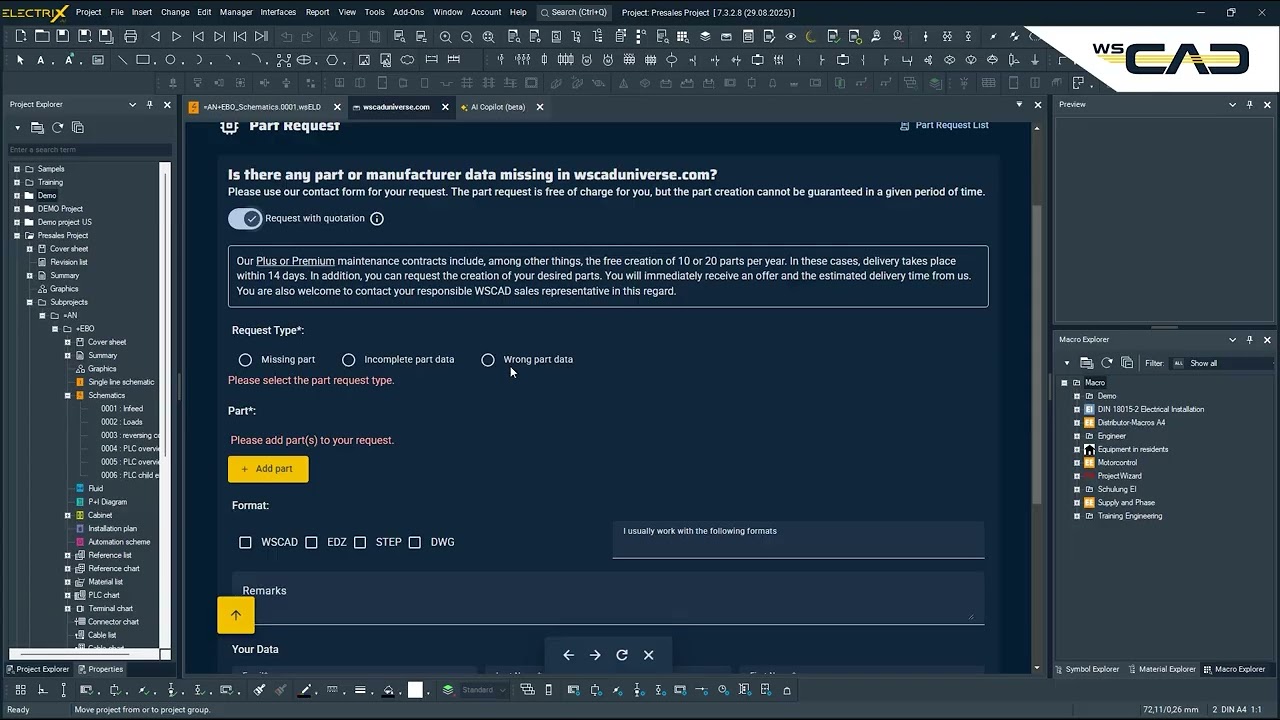
Task: Check the WSCAD format checkbox
Action: [245, 542]
